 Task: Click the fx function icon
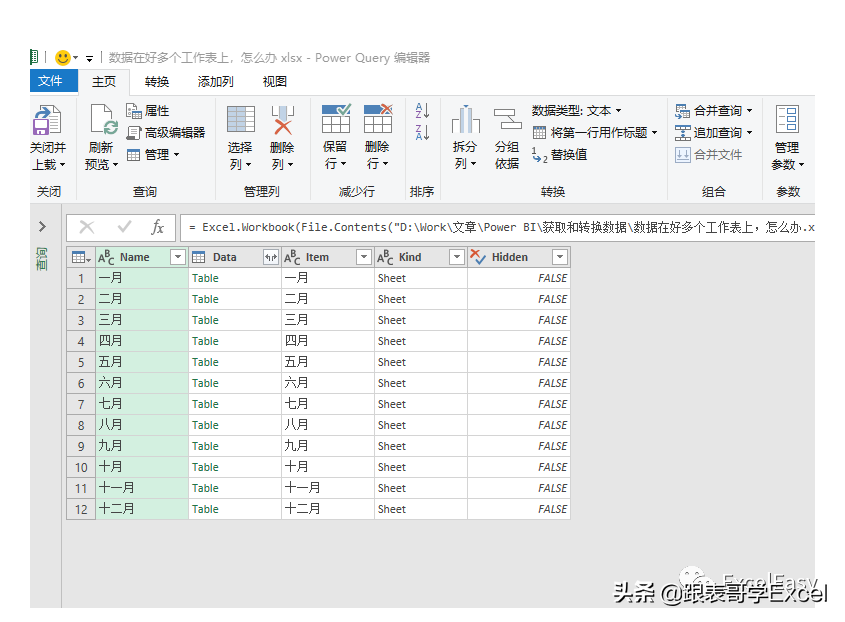[x=157, y=227]
